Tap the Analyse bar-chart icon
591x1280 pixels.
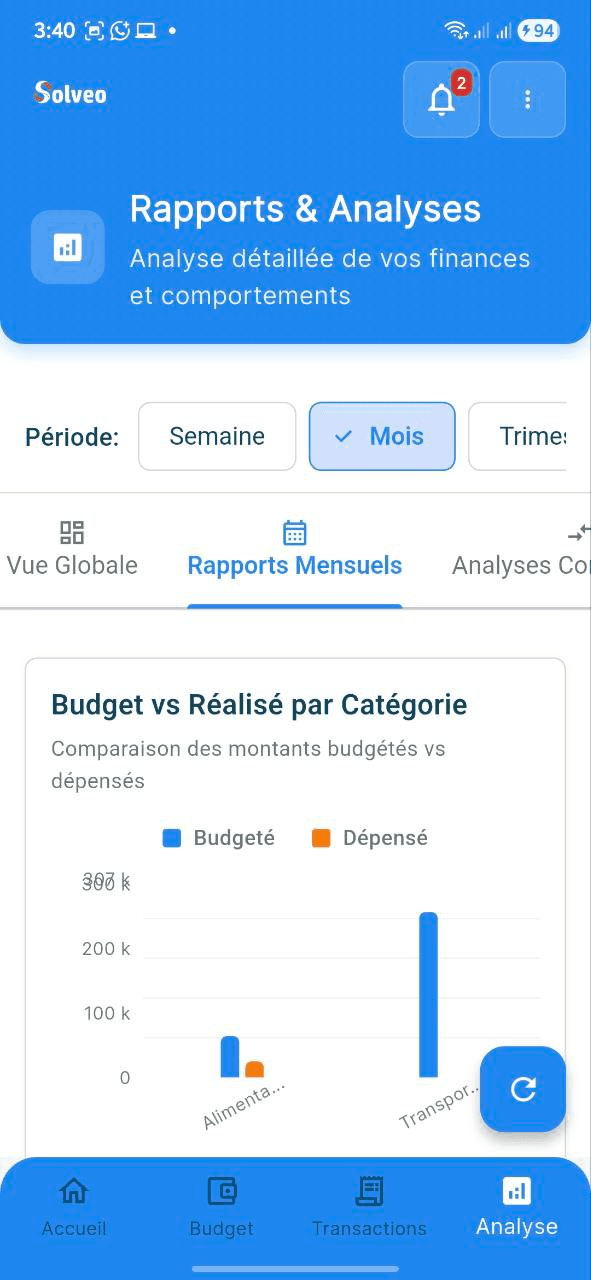(x=516, y=1190)
